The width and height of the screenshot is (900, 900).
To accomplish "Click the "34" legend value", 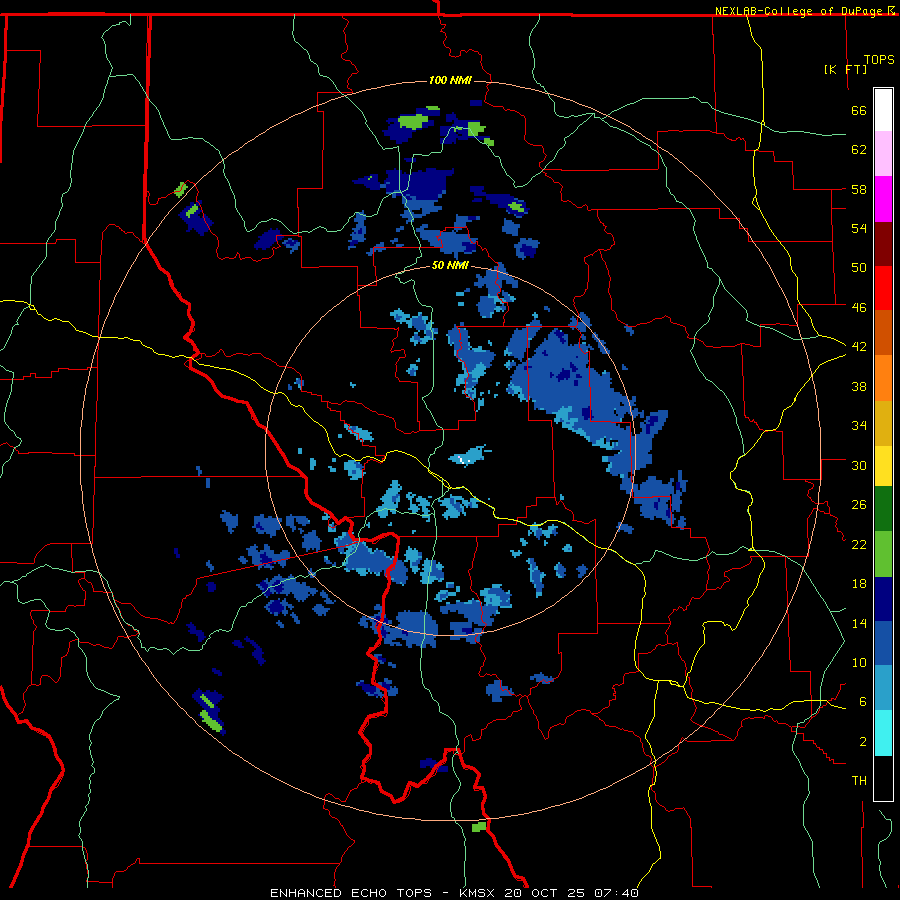I will coord(859,426).
